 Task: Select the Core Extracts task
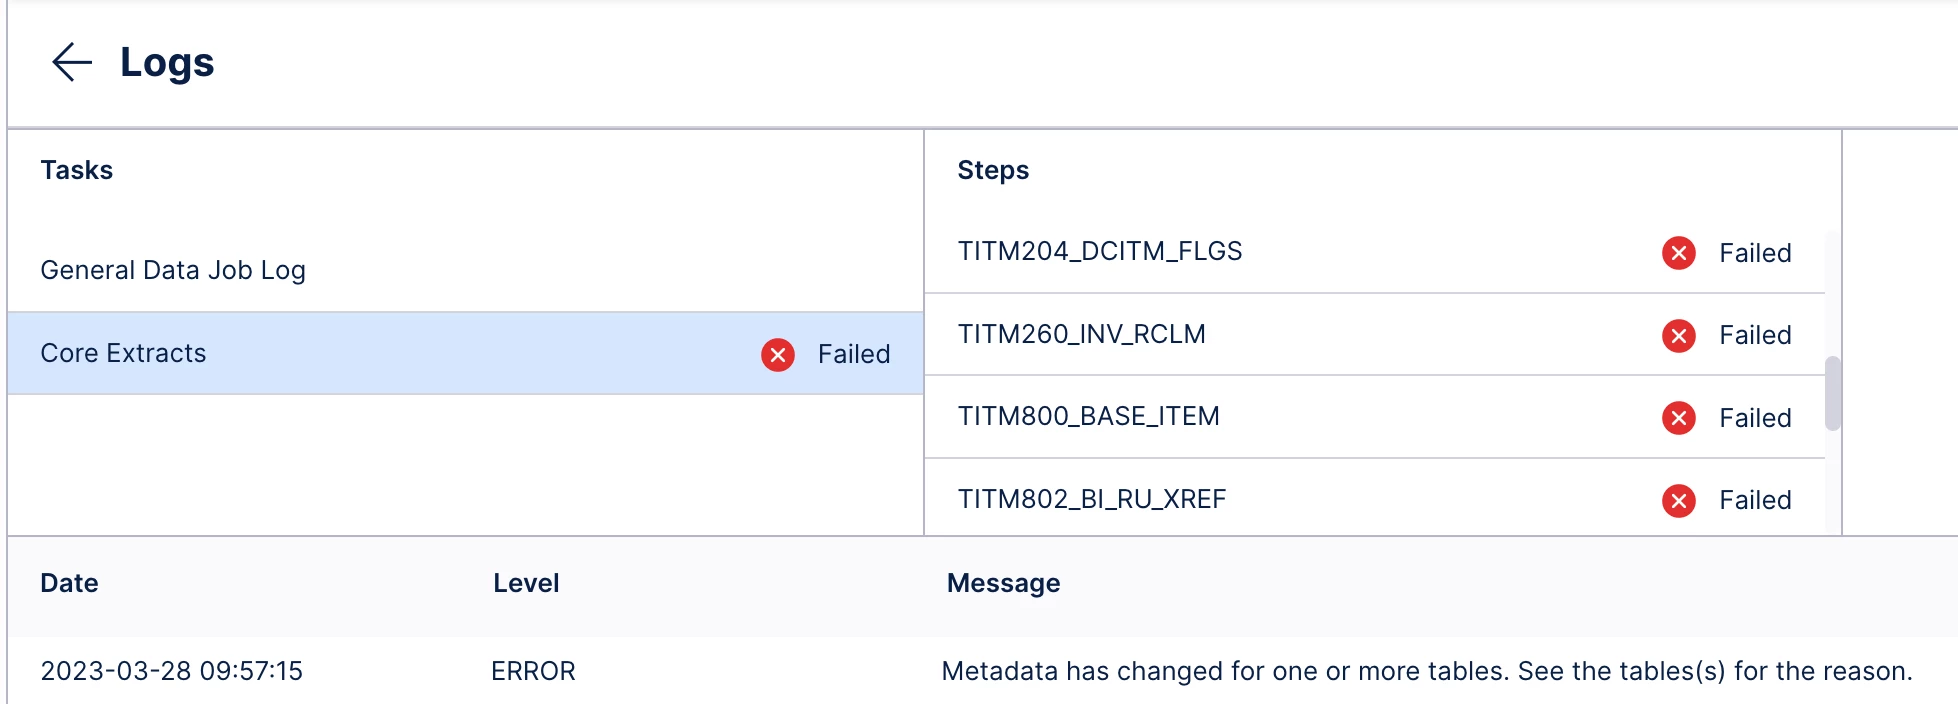(x=123, y=353)
